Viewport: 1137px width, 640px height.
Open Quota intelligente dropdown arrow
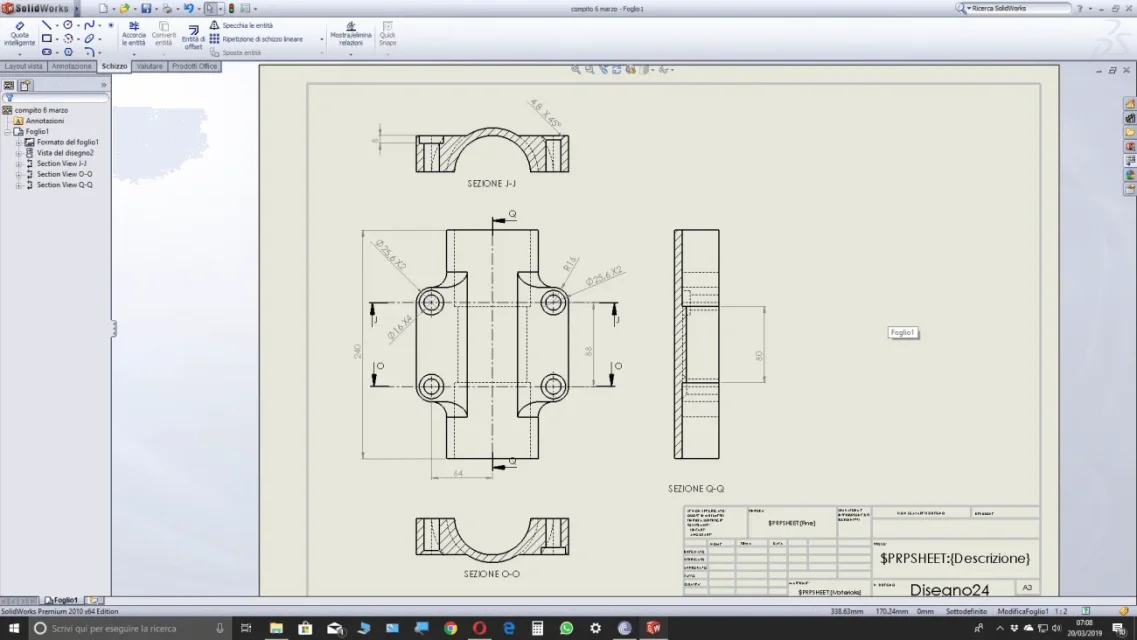point(20,54)
